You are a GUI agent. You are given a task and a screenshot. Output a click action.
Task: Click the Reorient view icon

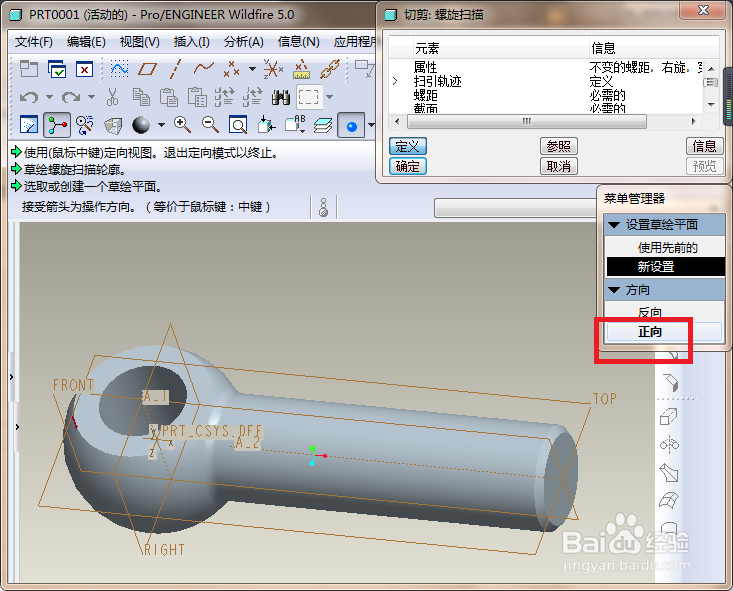266,125
